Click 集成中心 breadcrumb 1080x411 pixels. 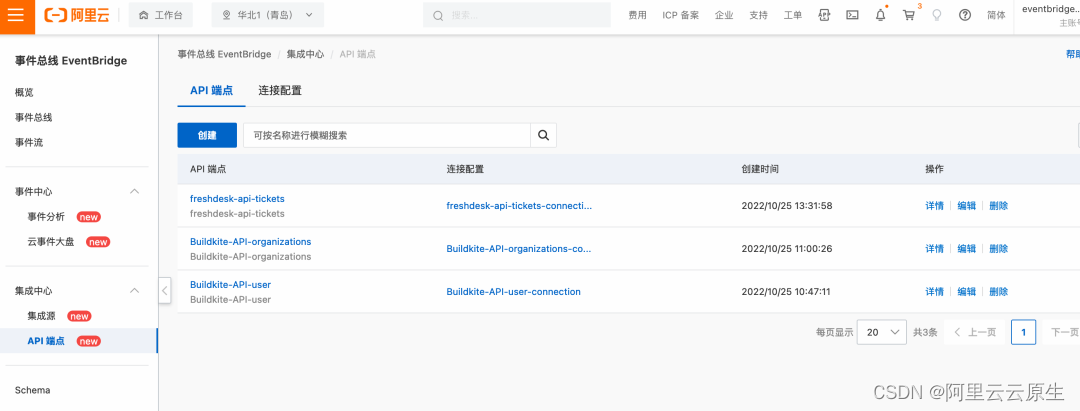point(305,54)
